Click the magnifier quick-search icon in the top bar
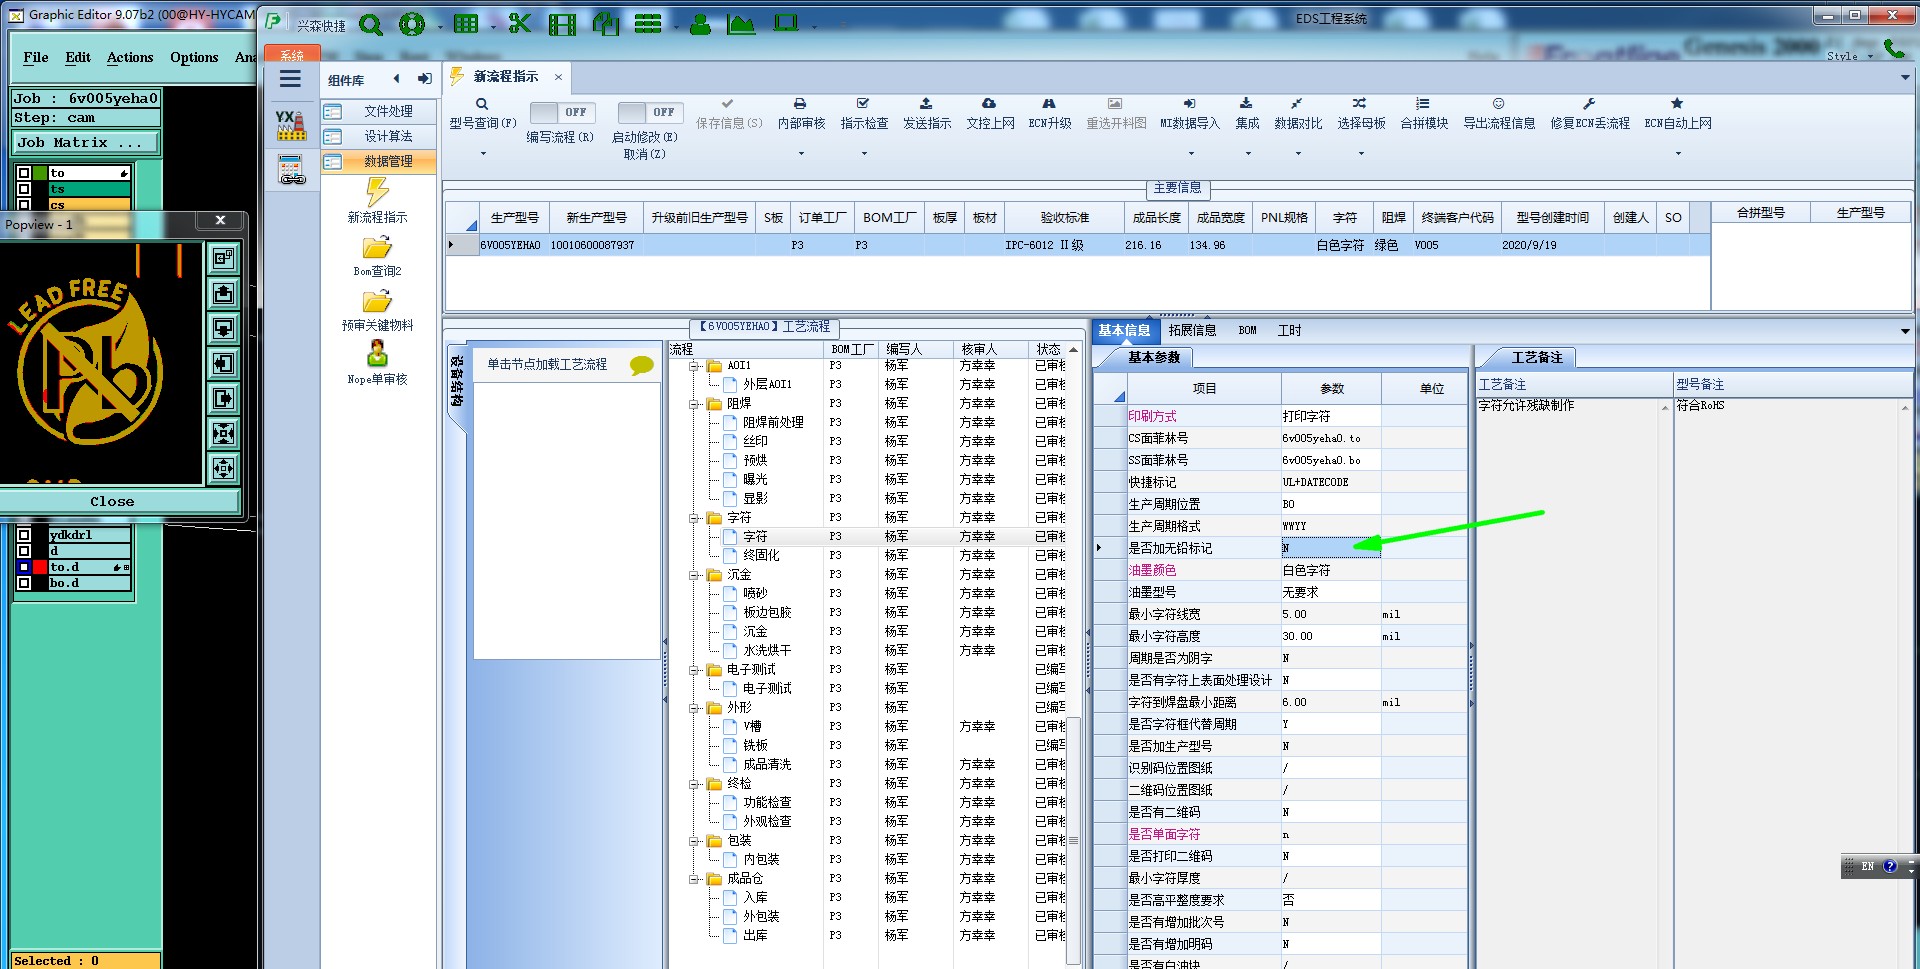1920x969 pixels. point(371,24)
